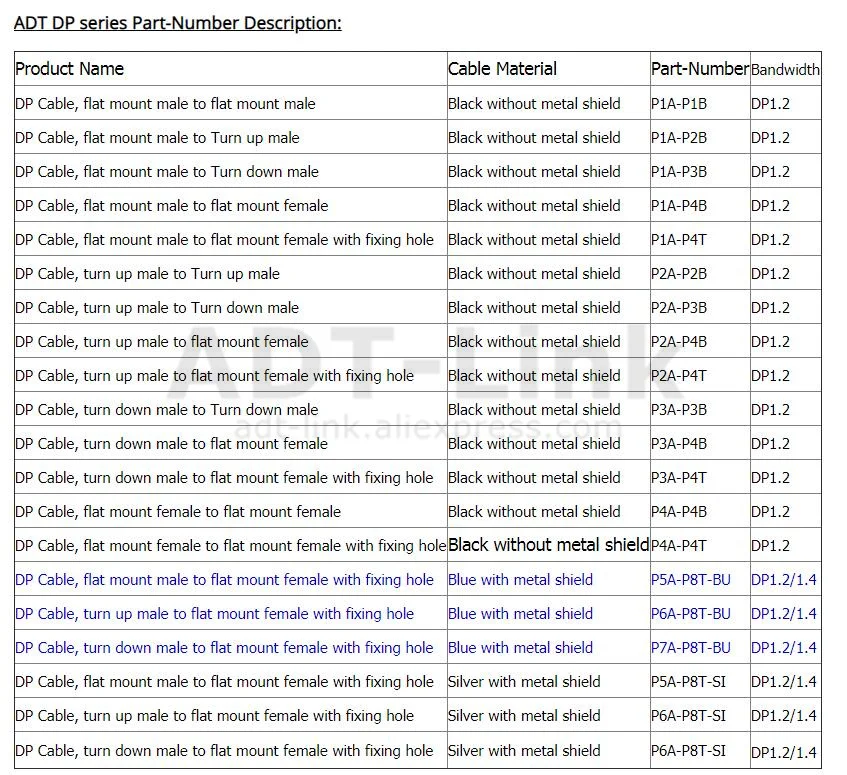Click the ADT DP series Part-Number Description heading
The width and height of the screenshot is (847, 775).
tap(178, 23)
